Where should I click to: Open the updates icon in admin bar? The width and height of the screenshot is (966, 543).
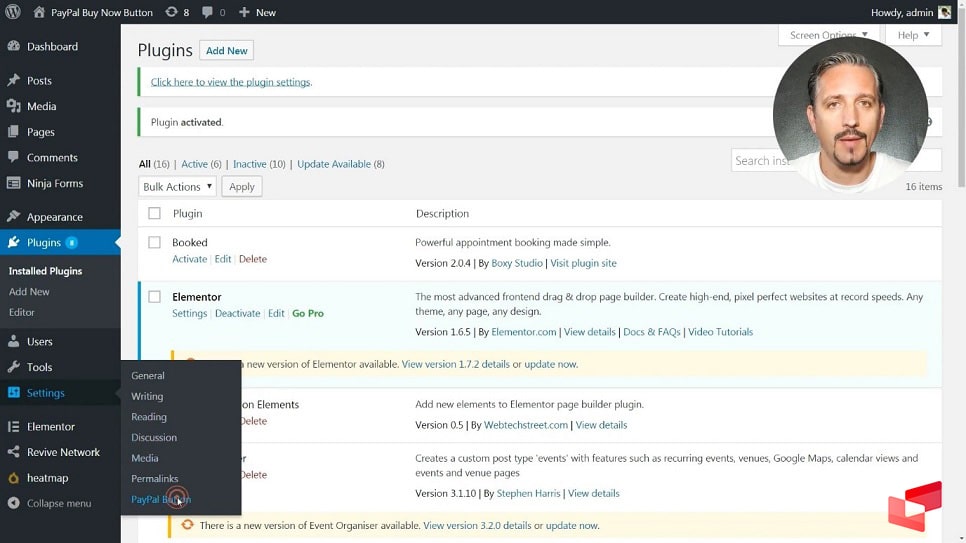click(x=171, y=12)
